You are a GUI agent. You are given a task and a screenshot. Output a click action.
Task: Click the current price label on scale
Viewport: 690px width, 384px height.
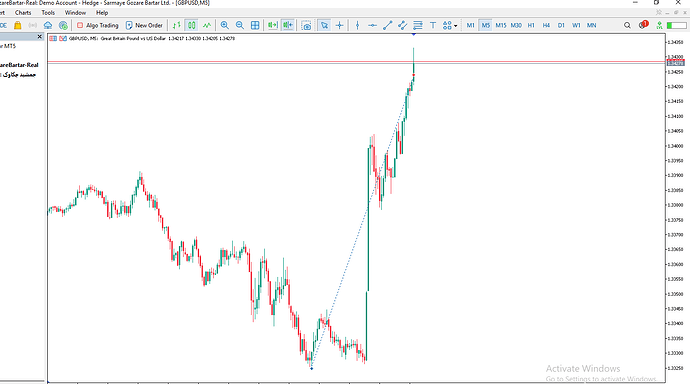675,63
